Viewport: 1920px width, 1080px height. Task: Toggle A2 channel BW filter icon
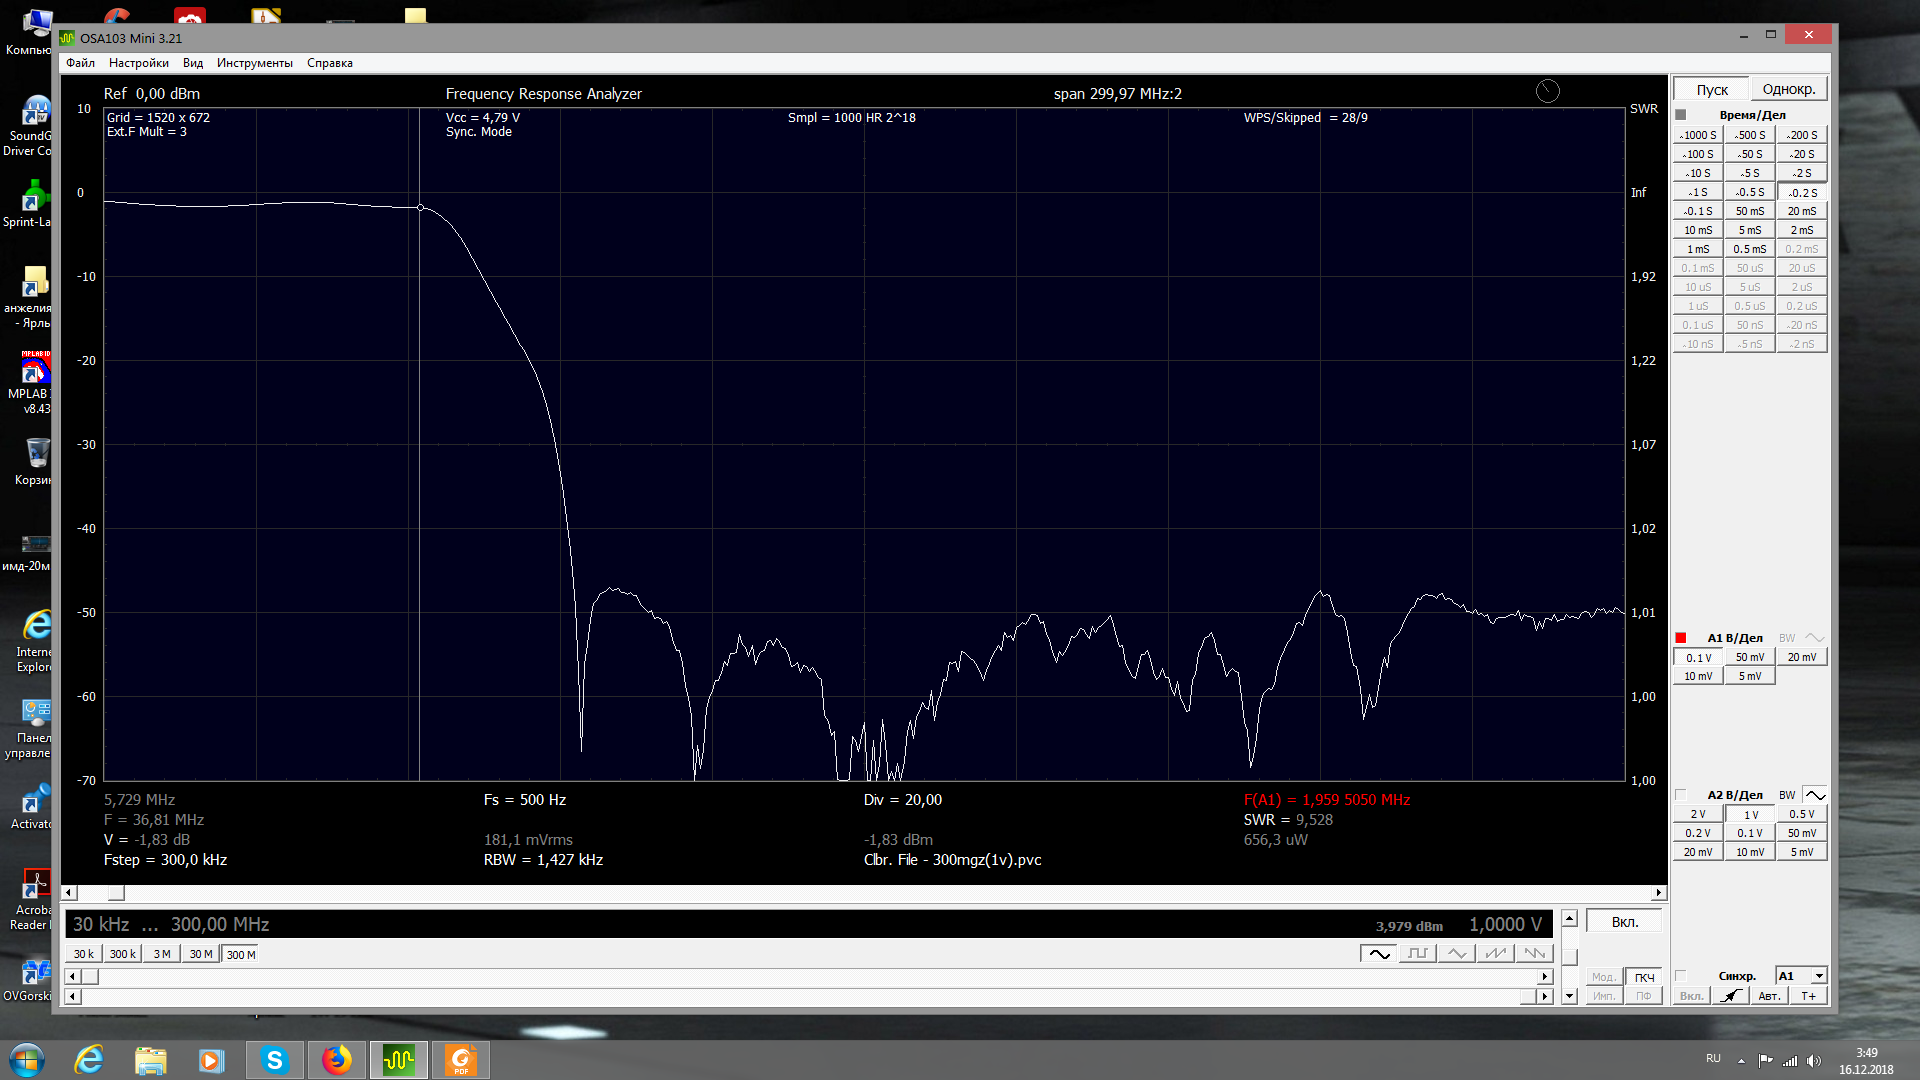click(1815, 795)
